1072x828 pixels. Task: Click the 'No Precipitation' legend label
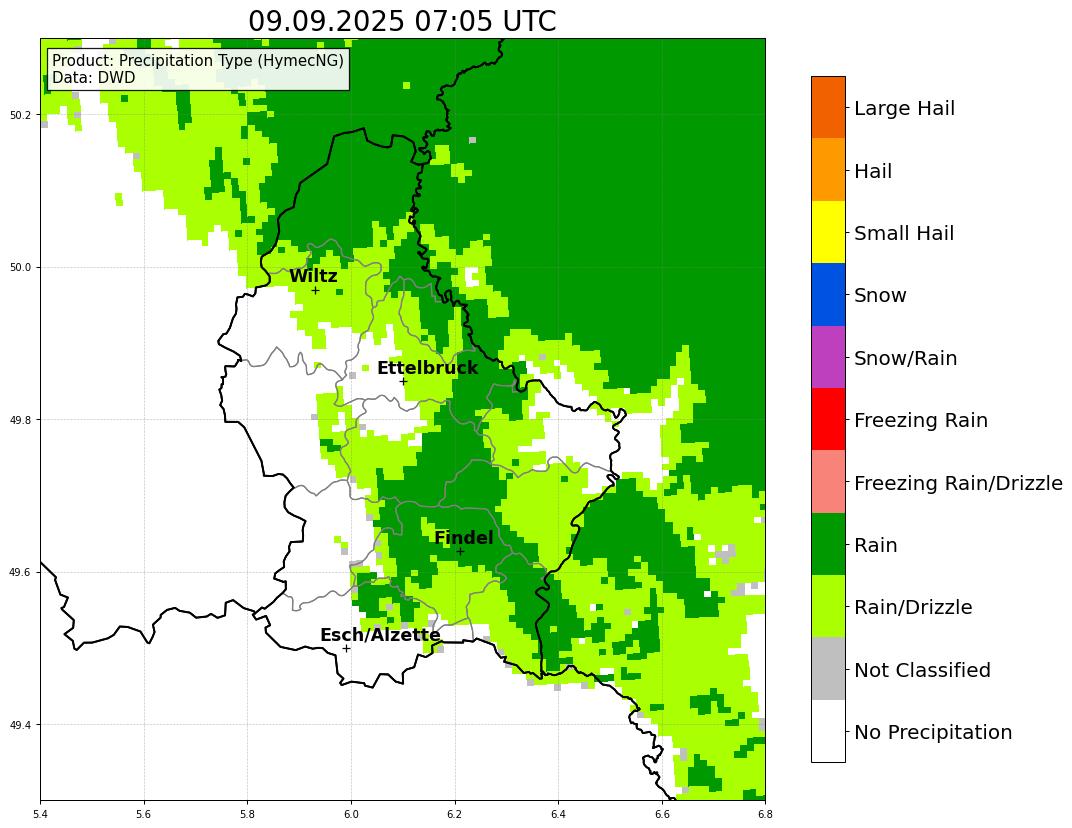933,732
